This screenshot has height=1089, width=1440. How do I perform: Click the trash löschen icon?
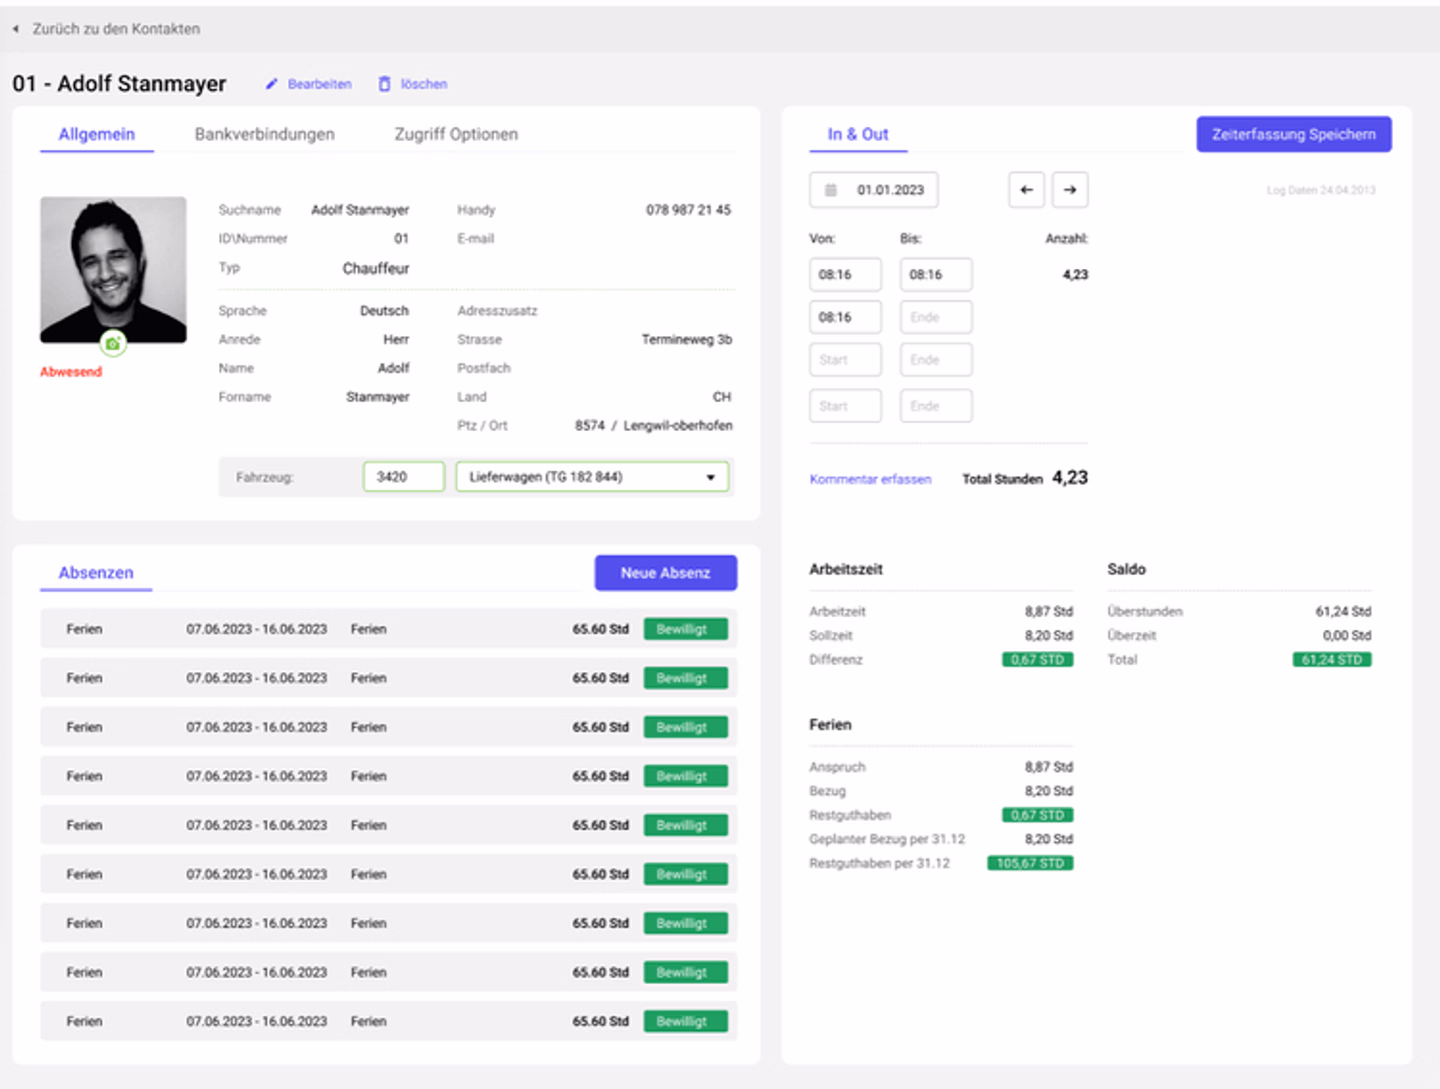tap(384, 84)
